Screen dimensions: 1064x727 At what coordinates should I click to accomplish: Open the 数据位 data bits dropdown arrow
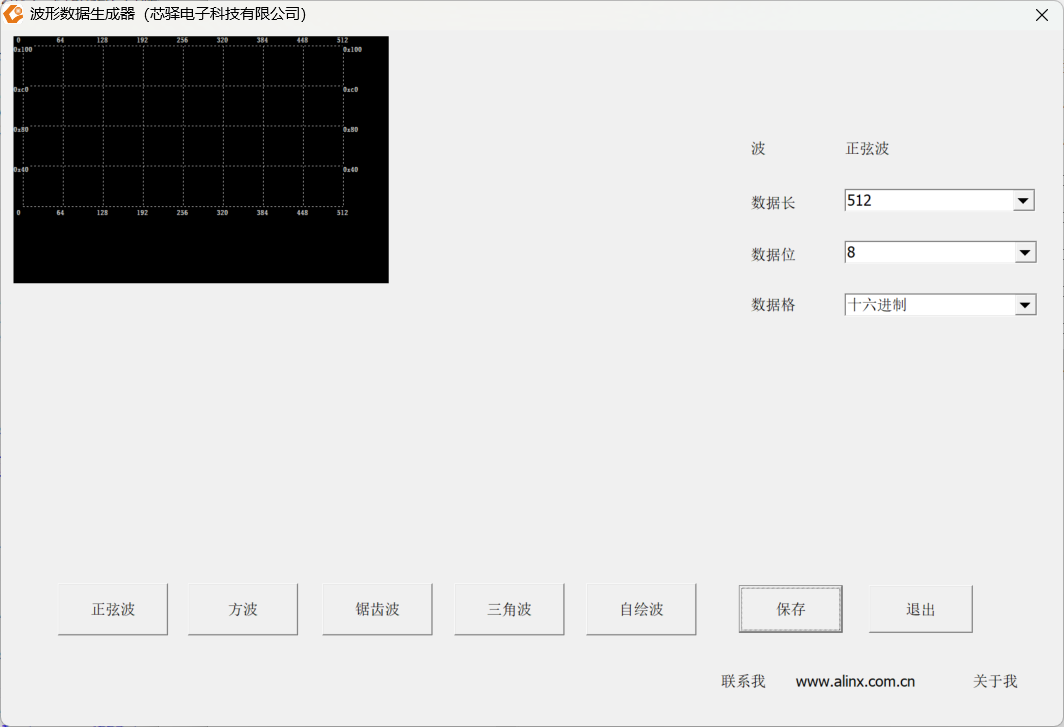1025,253
